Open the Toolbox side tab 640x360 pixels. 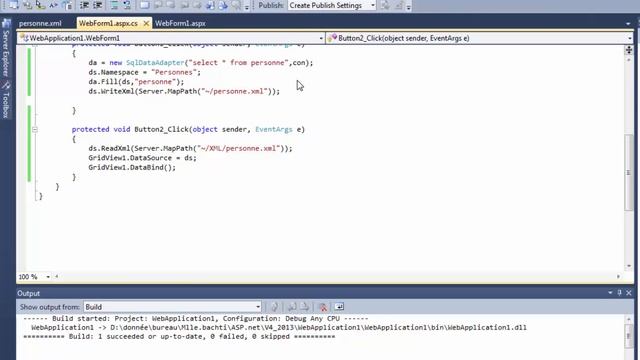click(6, 100)
